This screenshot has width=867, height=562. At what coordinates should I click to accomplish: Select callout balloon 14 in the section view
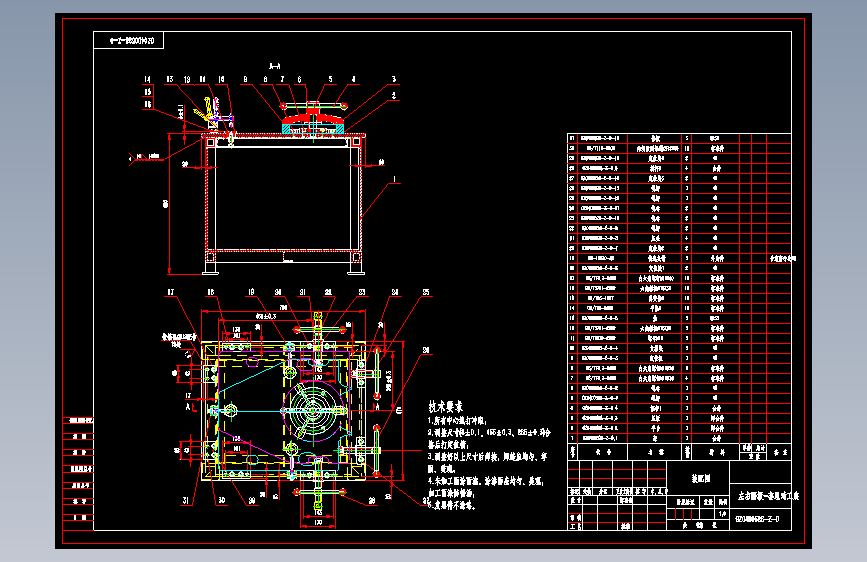coord(147,80)
